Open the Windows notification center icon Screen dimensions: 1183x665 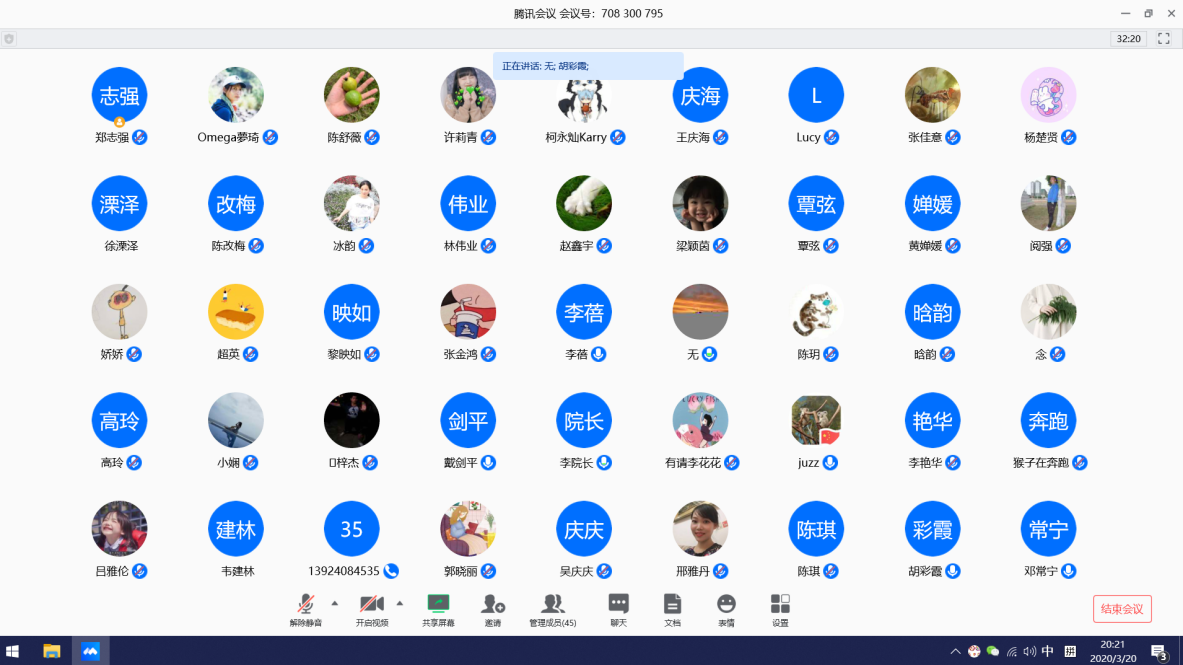1159,651
